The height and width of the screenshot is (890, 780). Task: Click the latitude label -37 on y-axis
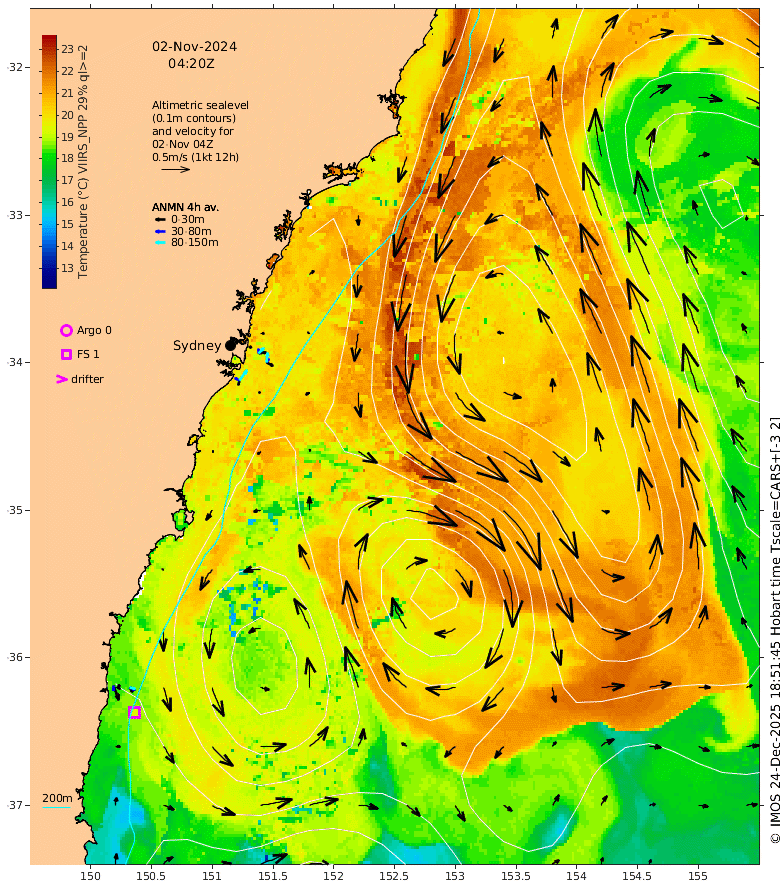tap(15, 805)
